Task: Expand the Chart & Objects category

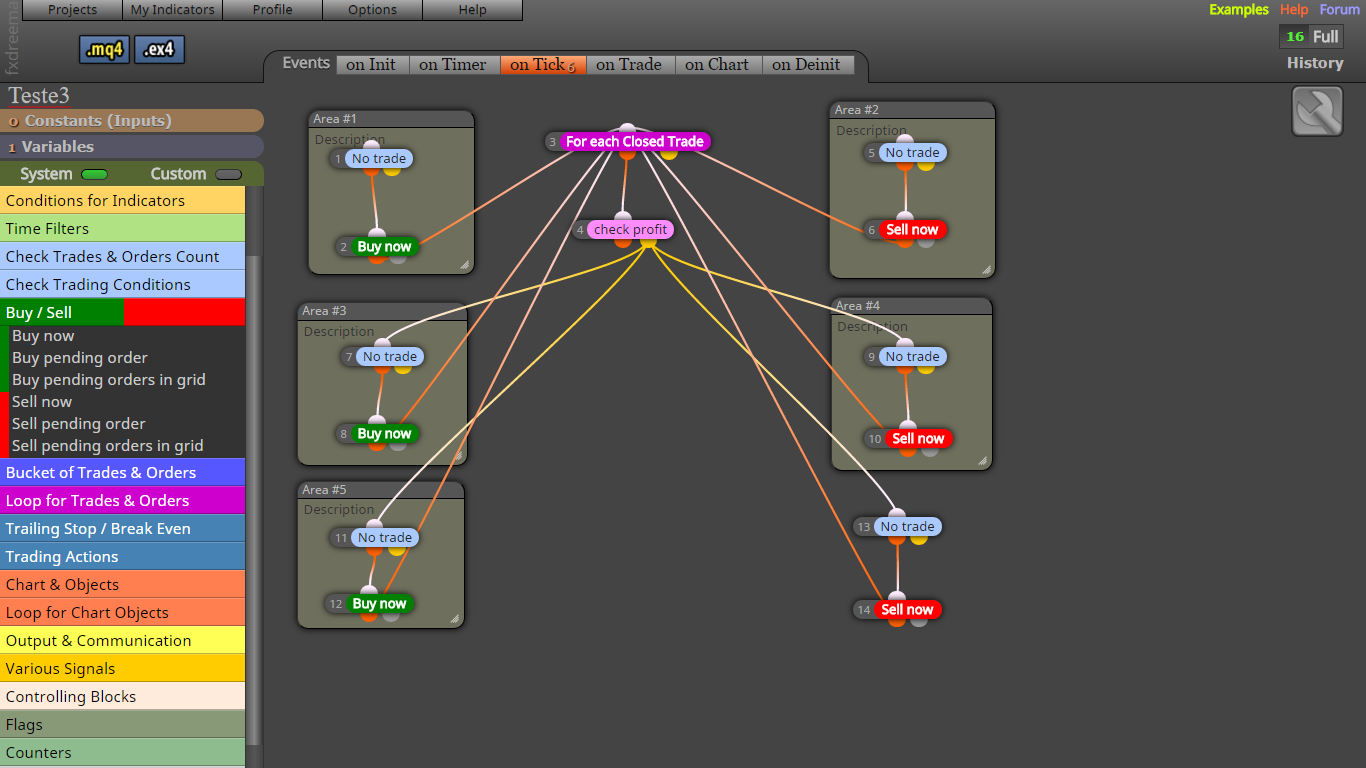Action: tap(122, 585)
